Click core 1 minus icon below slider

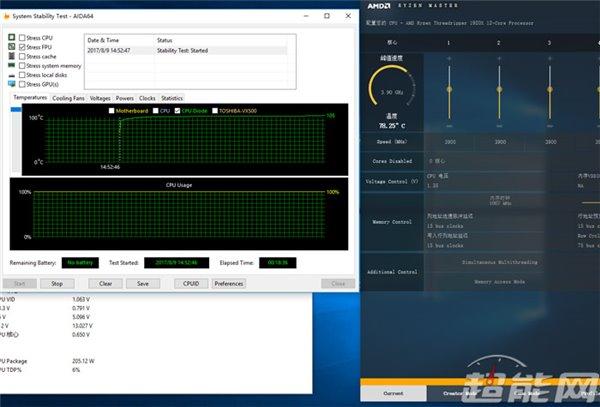[449, 126]
